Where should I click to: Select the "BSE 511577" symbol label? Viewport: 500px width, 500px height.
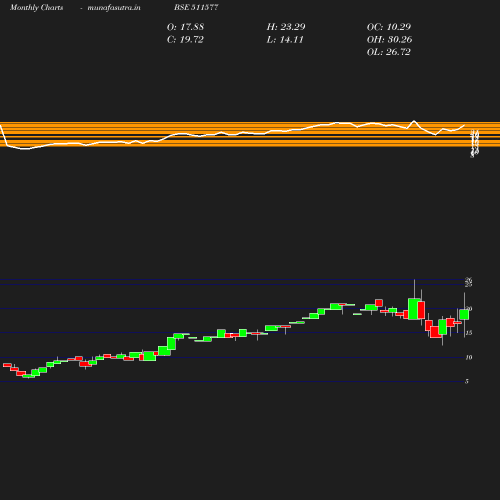pos(196,7)
